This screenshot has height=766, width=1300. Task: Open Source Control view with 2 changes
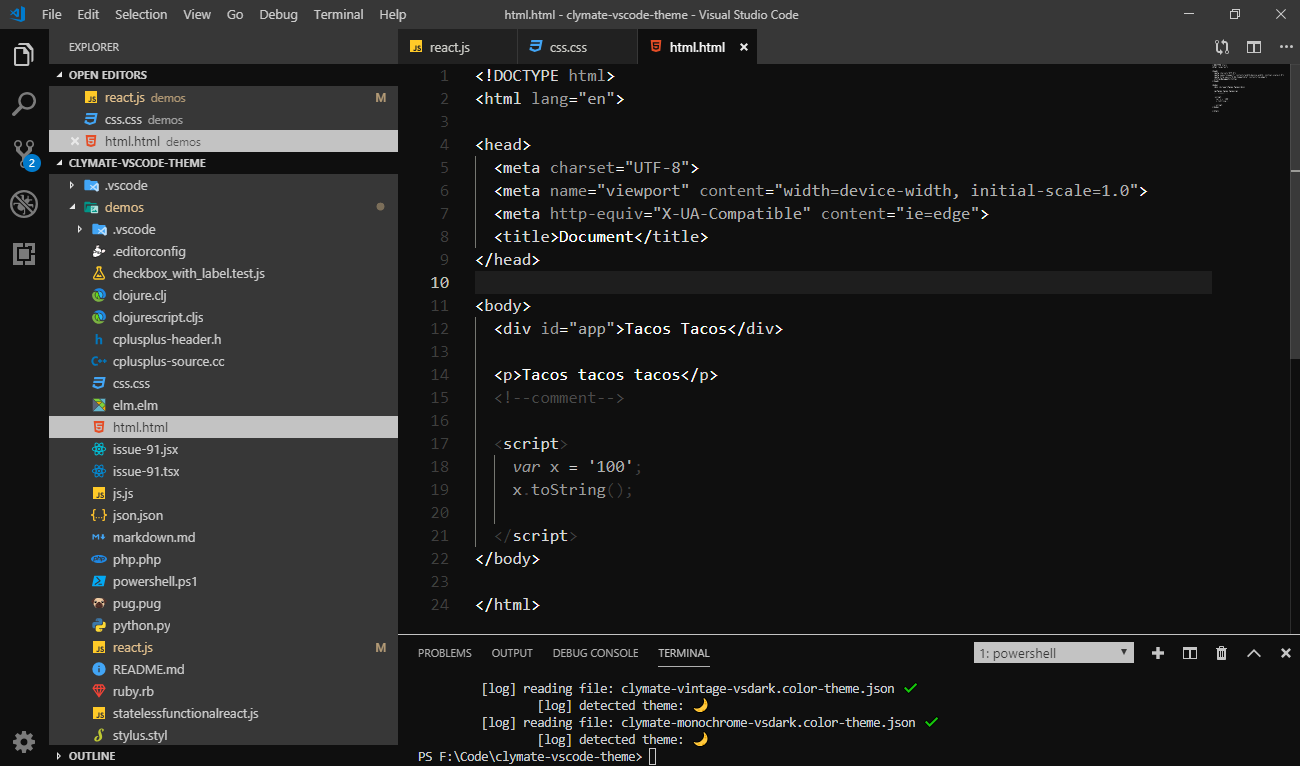click(24, 153)
